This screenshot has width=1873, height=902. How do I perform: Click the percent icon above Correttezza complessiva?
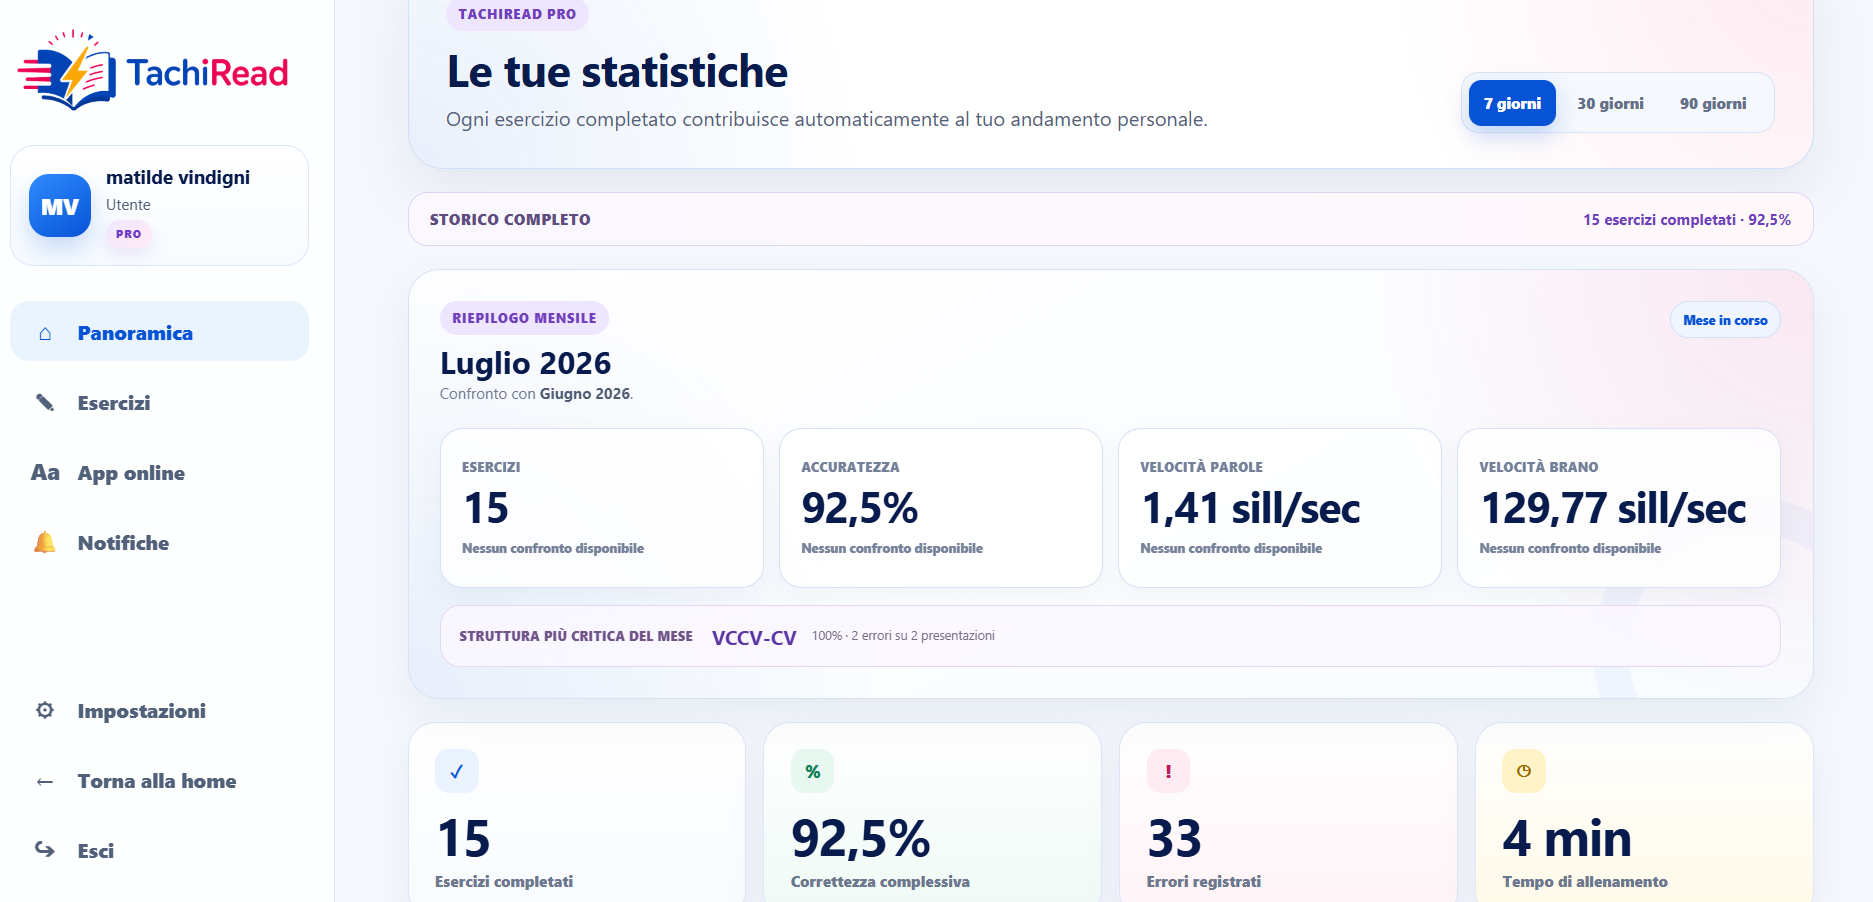[x=812, y=771]
